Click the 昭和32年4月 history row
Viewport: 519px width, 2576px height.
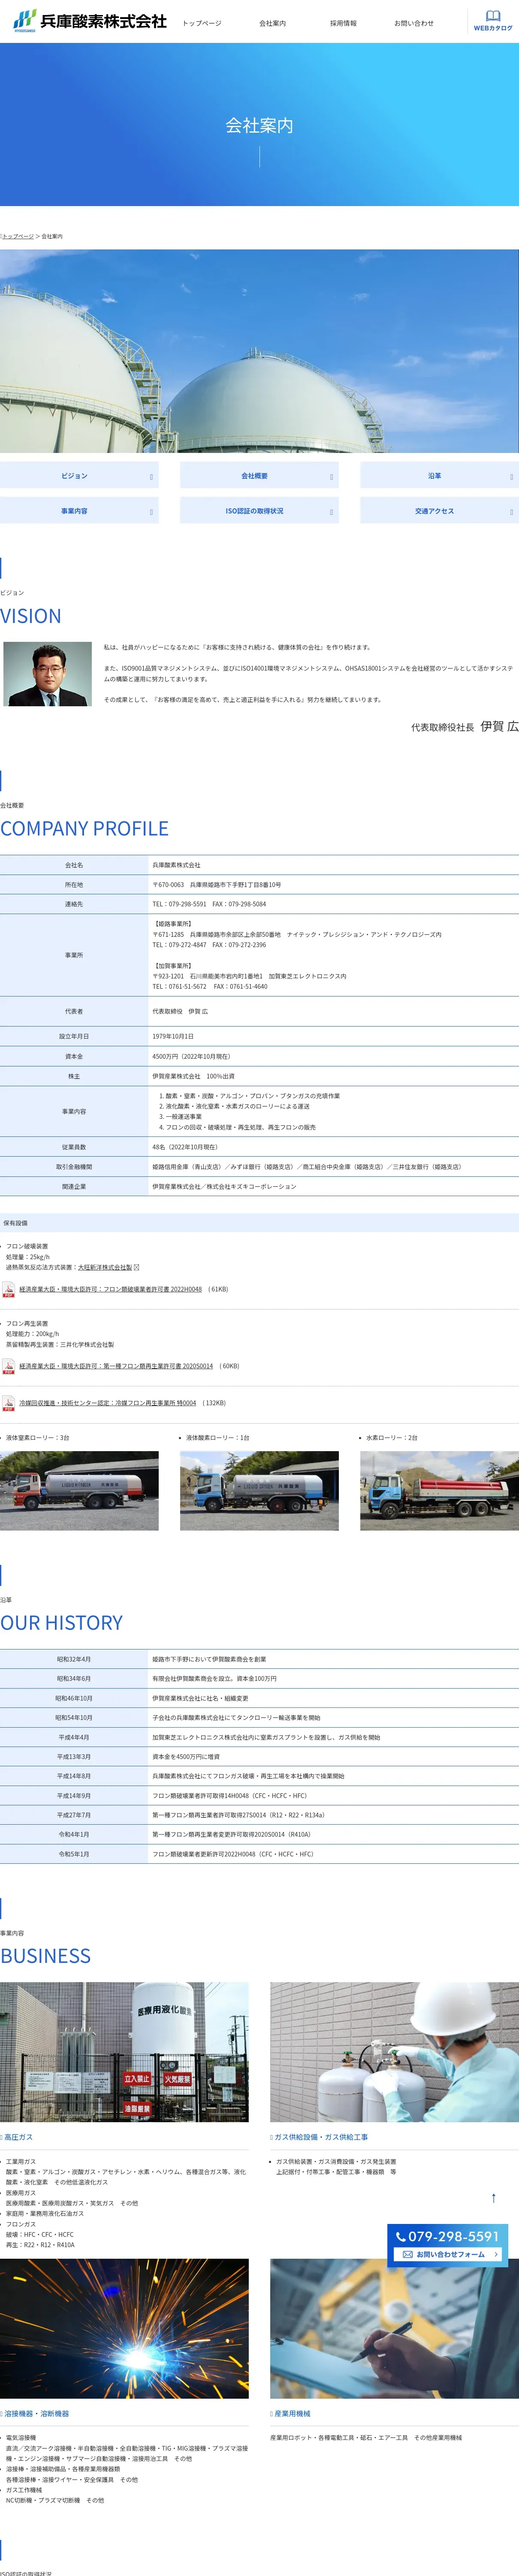point(259,1659)
